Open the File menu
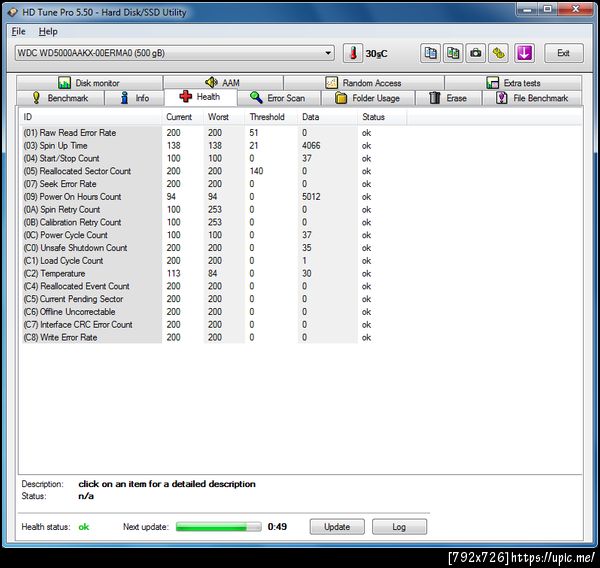This screenshot has height=568, width=600. (x=18, y=31)
